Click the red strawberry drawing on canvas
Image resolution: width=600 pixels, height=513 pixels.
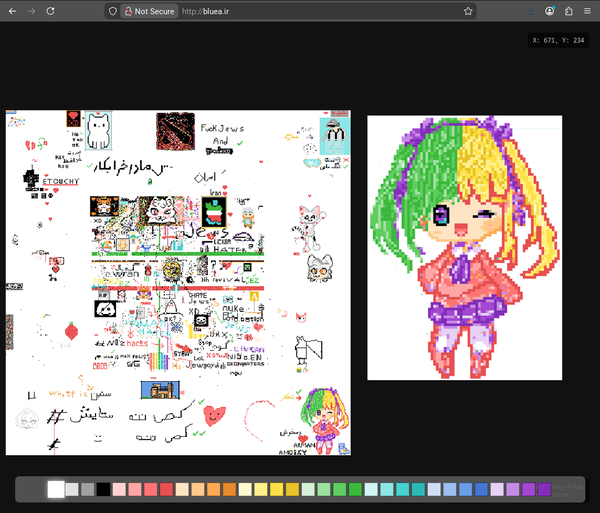click(x=71, y=331)
